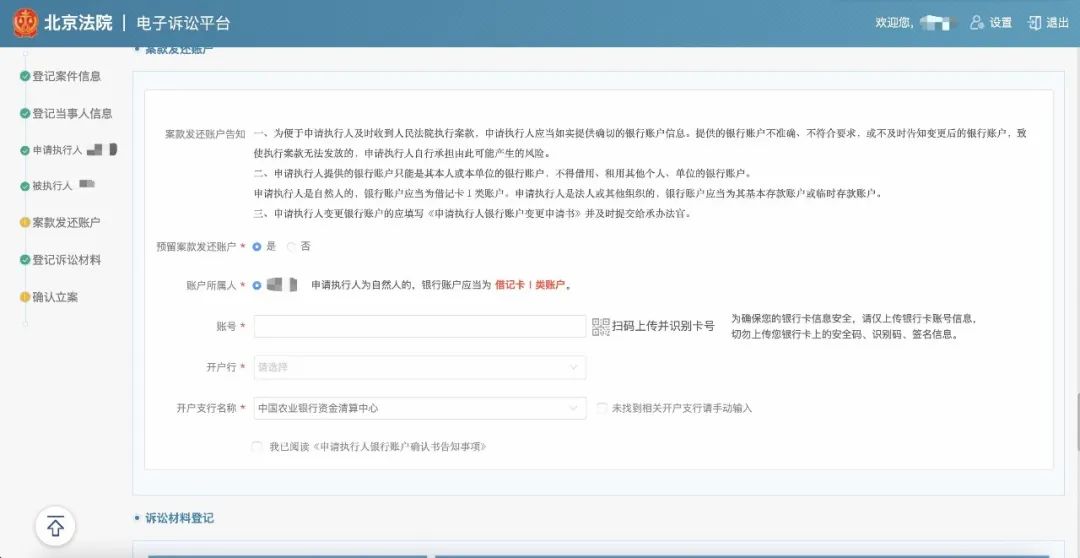1080x558 pixels.
Task: Click 电子诉讼平台 header title
Action: (183, 23)
